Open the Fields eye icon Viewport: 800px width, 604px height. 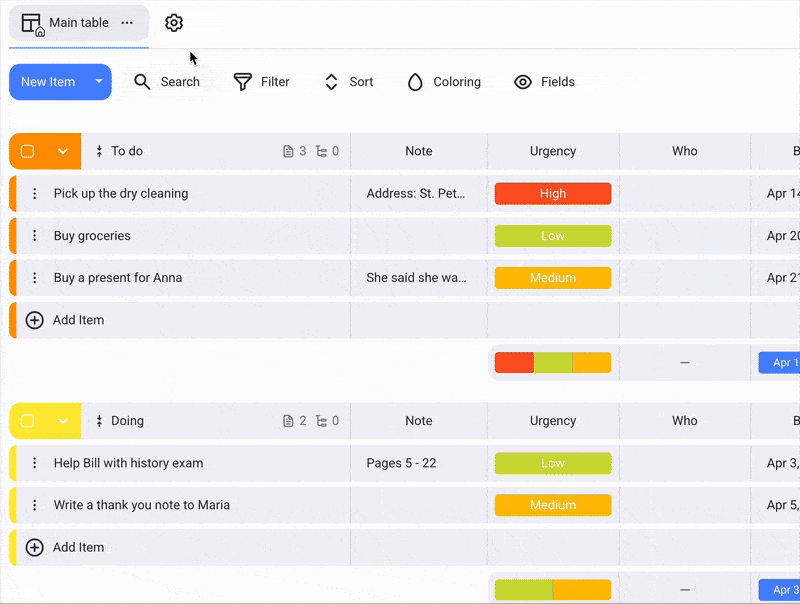(x=523, y=82)
